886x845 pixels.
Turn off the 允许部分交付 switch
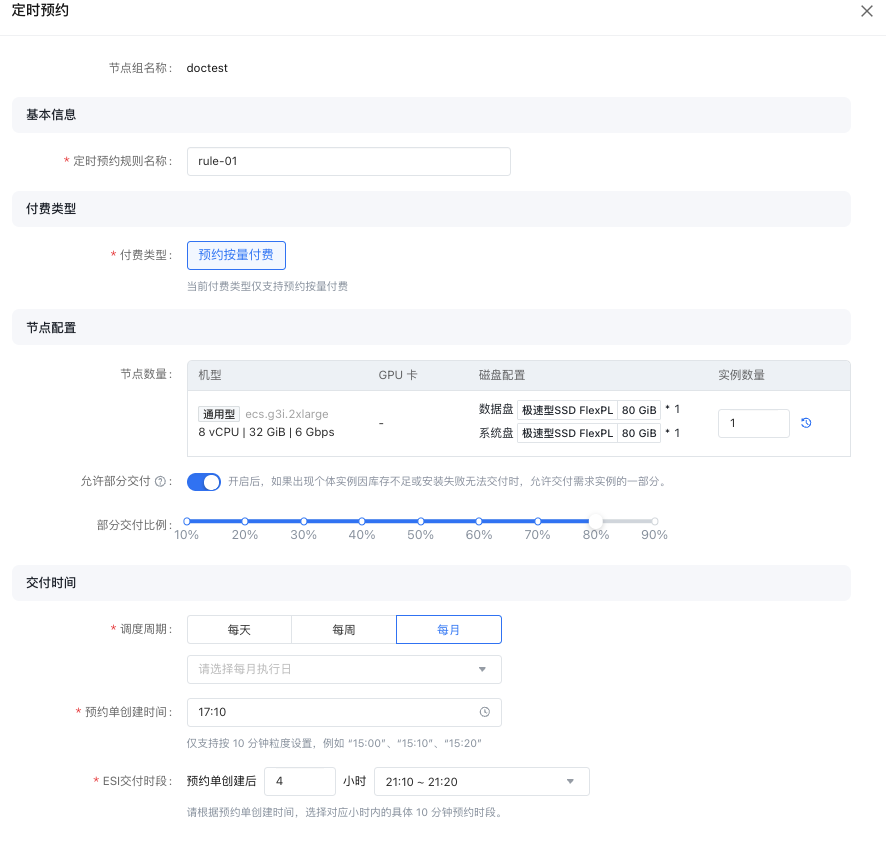pyautogui.click(x=204, y=482)
